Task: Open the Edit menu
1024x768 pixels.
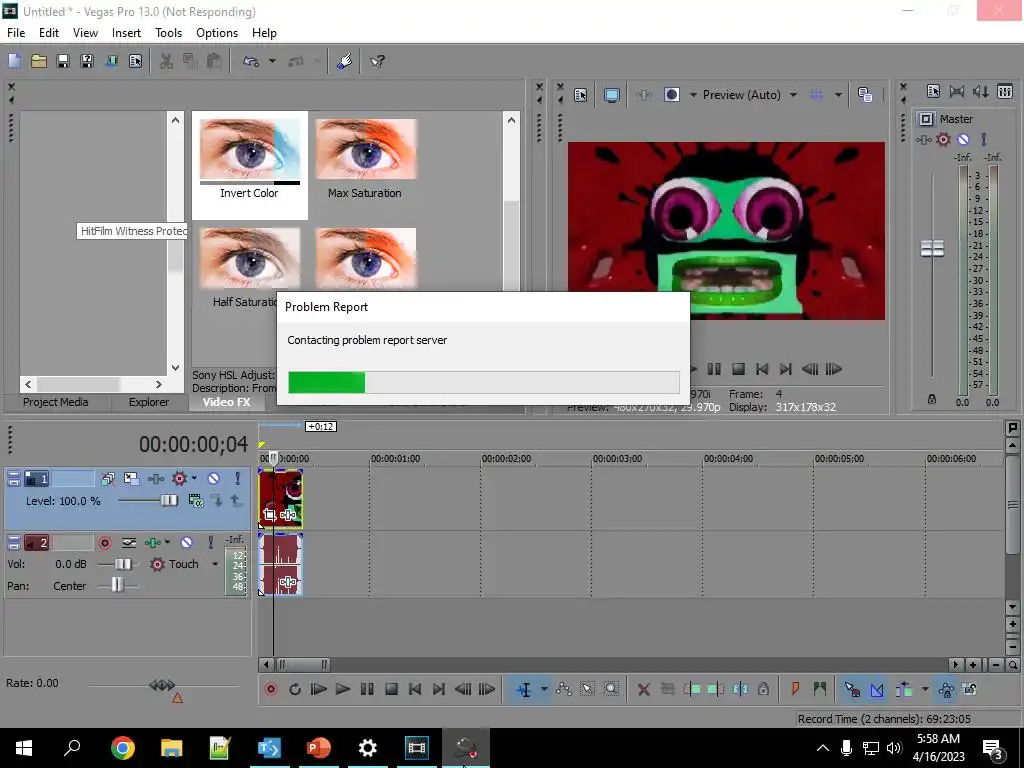Action: (48, 33)
